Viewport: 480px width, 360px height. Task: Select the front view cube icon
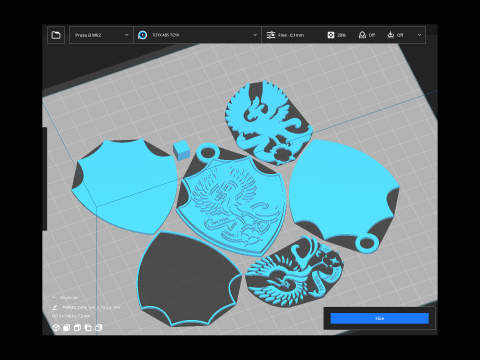coord(67,328)
